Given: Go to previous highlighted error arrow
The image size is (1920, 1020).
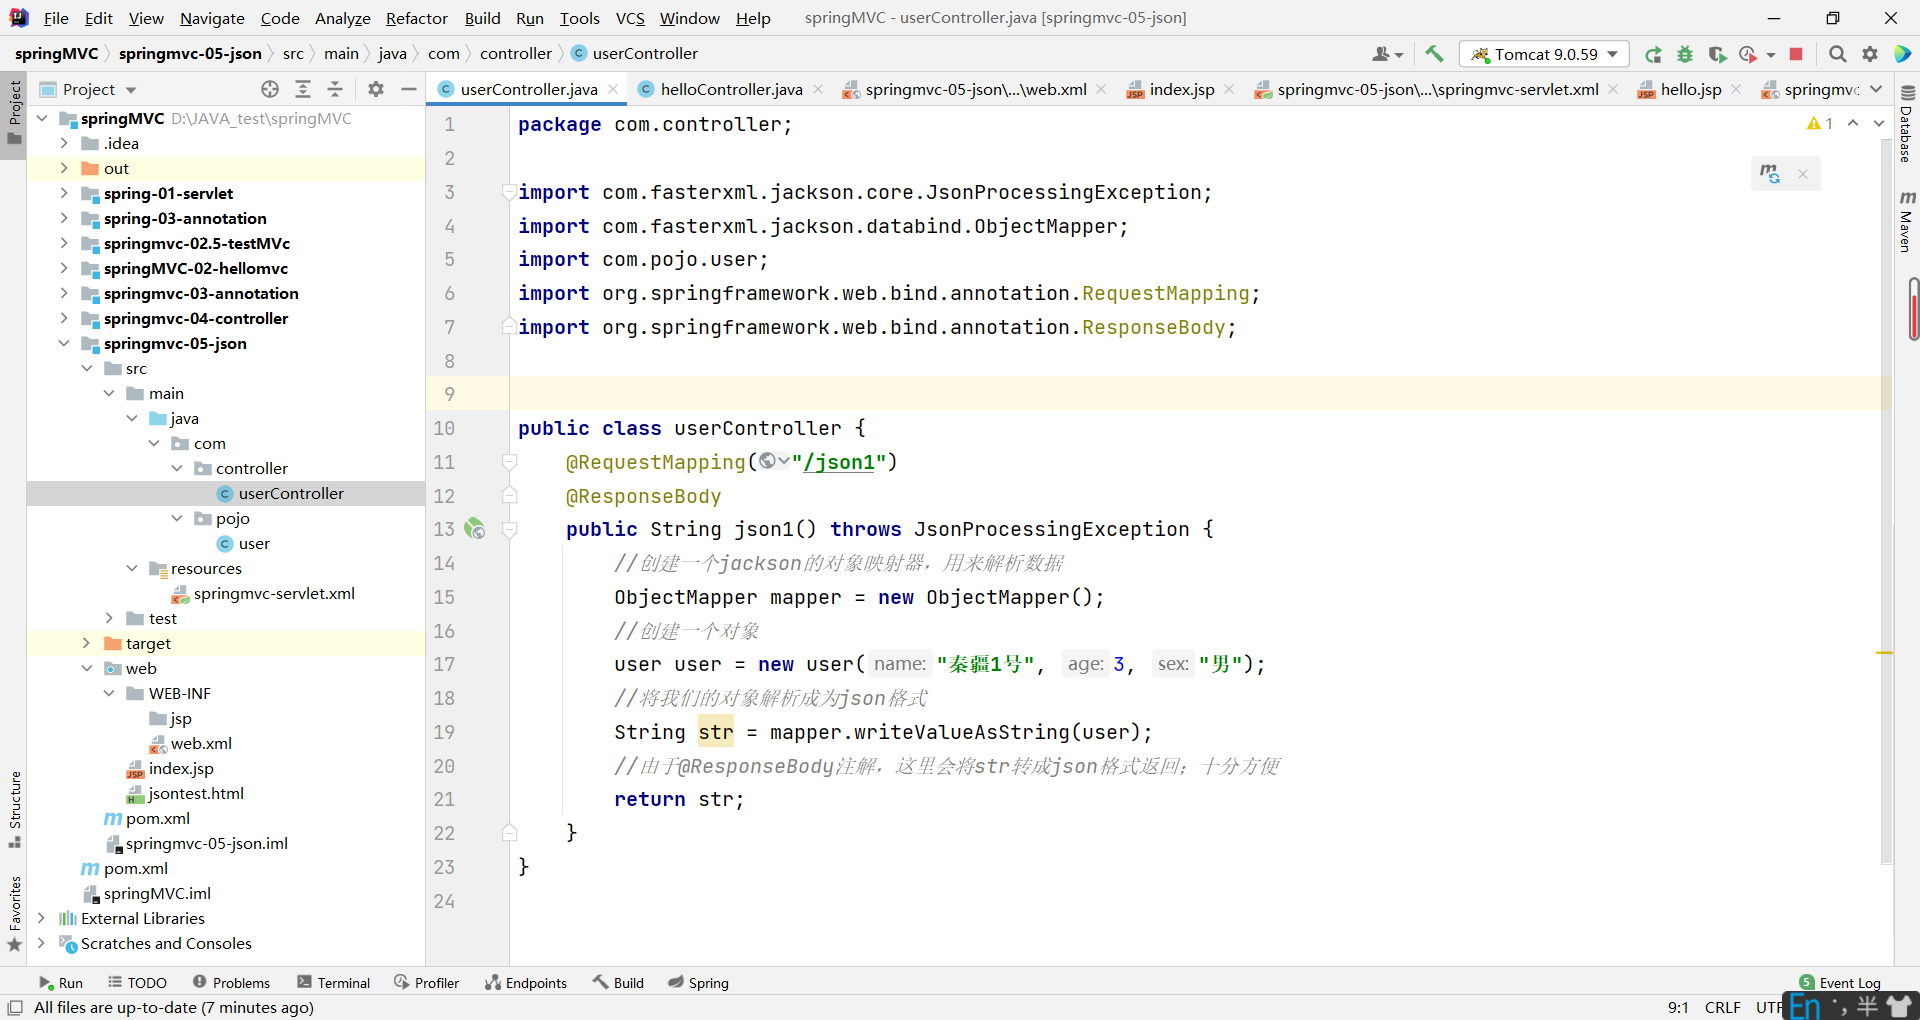Looking at the screenshot, I should tap(1853, 123).
